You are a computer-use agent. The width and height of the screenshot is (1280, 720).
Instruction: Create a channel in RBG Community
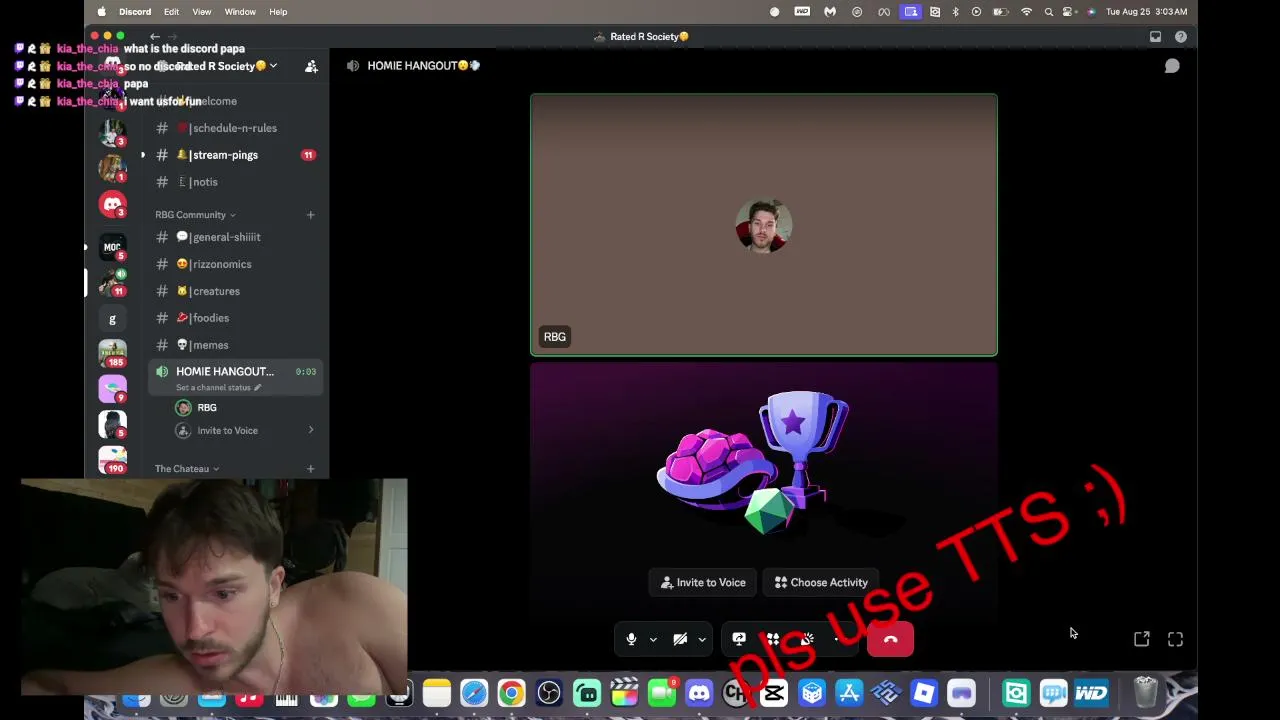[x=310, y=215]
